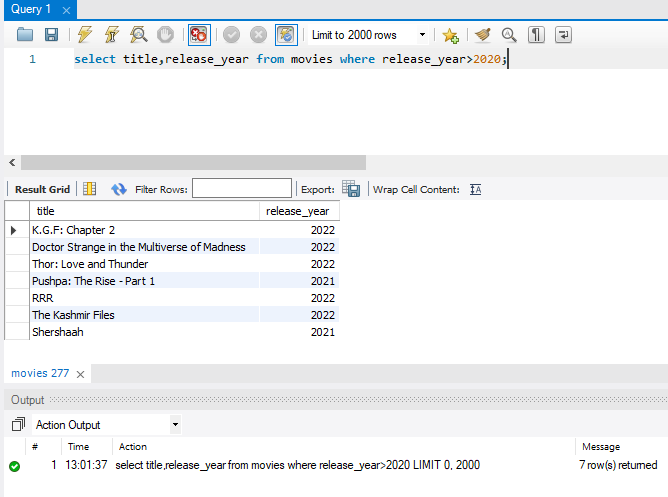
Task: Run Explain plan magnifier icon
Action: [139, 34]
